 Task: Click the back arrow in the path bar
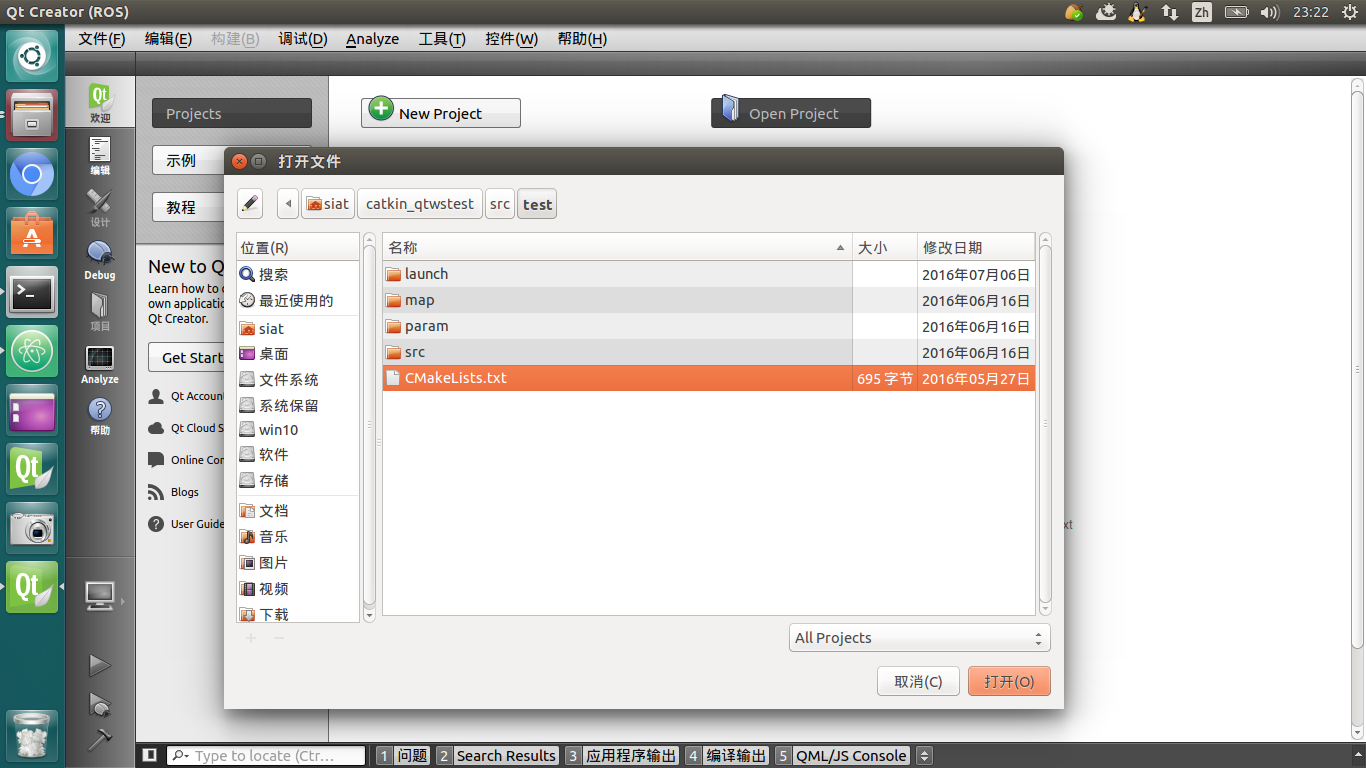[x=288, y=204]
